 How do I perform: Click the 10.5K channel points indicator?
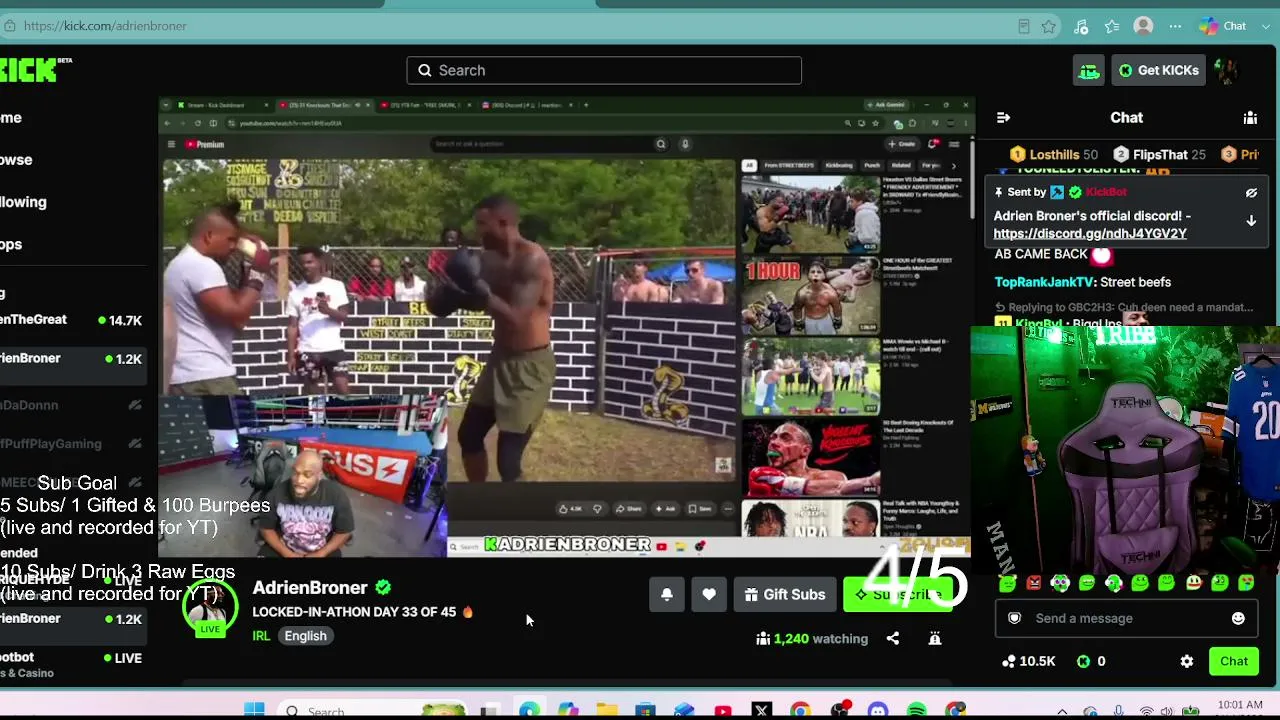click(1028, 661)
